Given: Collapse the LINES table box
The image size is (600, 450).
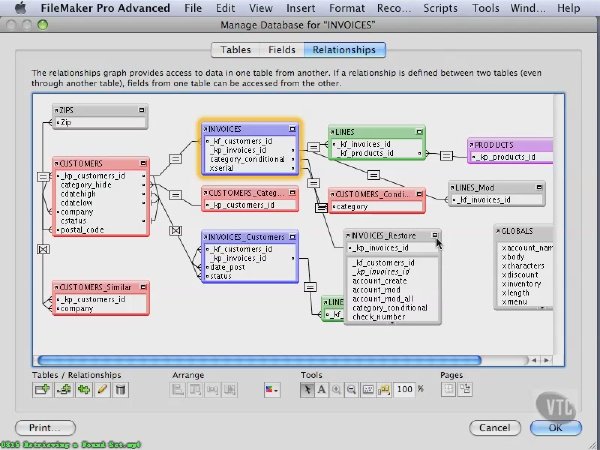Looking at the screenshot, I should pyautogui.click(x=419, y=132).
